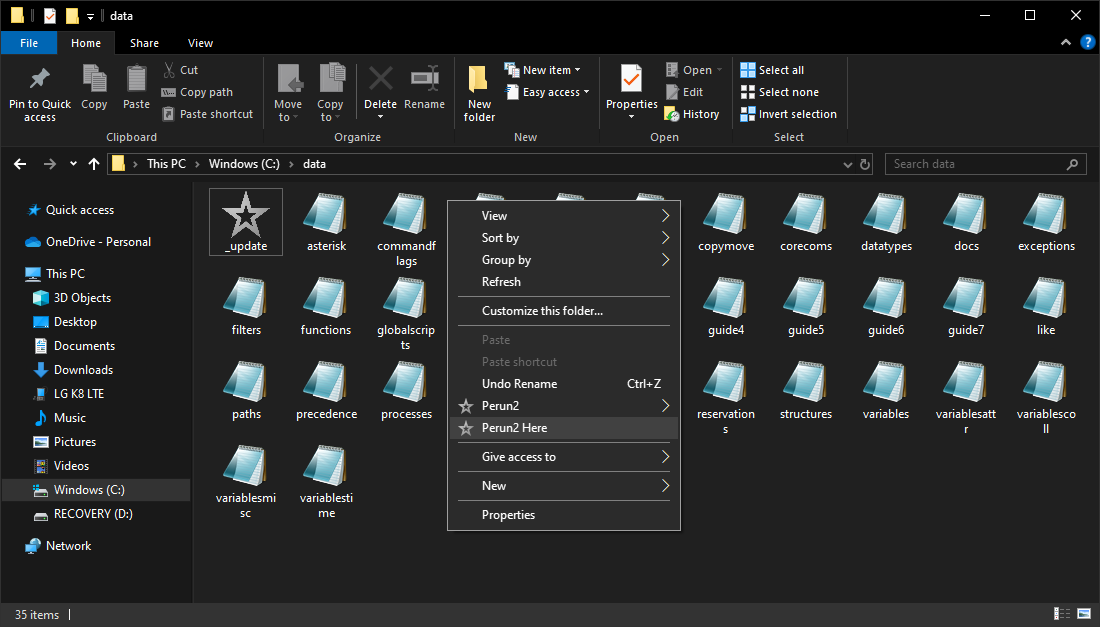Expand Perun2 submenu in context menu
This screenshot has height=627, width=1100.
coord(563,405)
